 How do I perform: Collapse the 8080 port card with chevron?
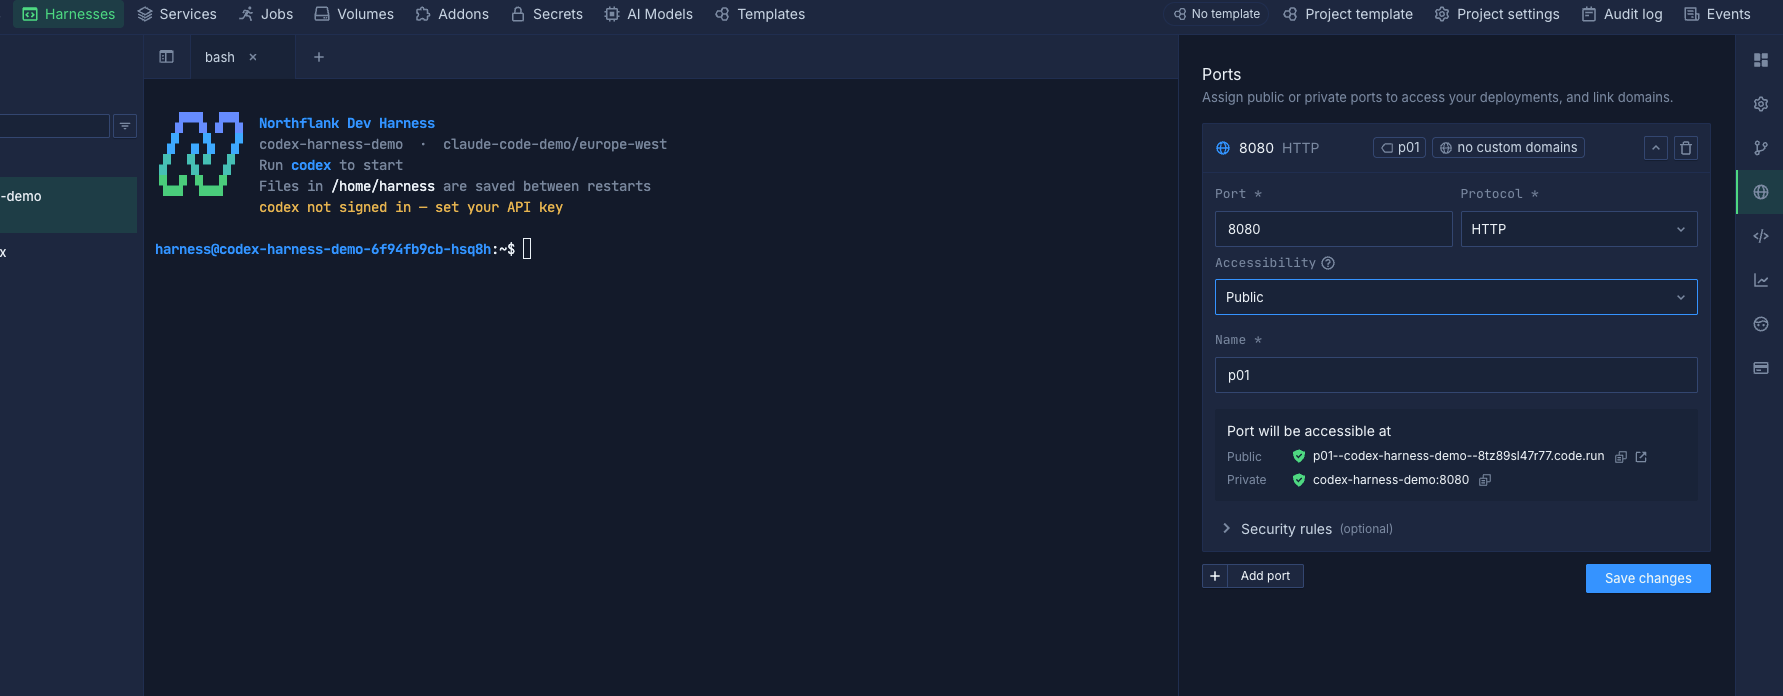coord(1656,148)
